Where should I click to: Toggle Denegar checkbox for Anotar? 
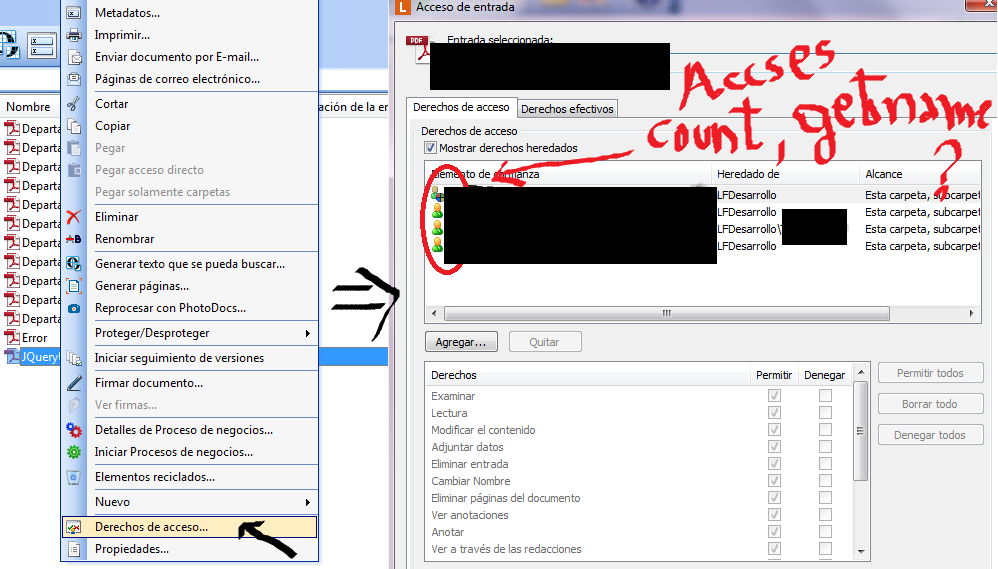(x=825, y=531)
